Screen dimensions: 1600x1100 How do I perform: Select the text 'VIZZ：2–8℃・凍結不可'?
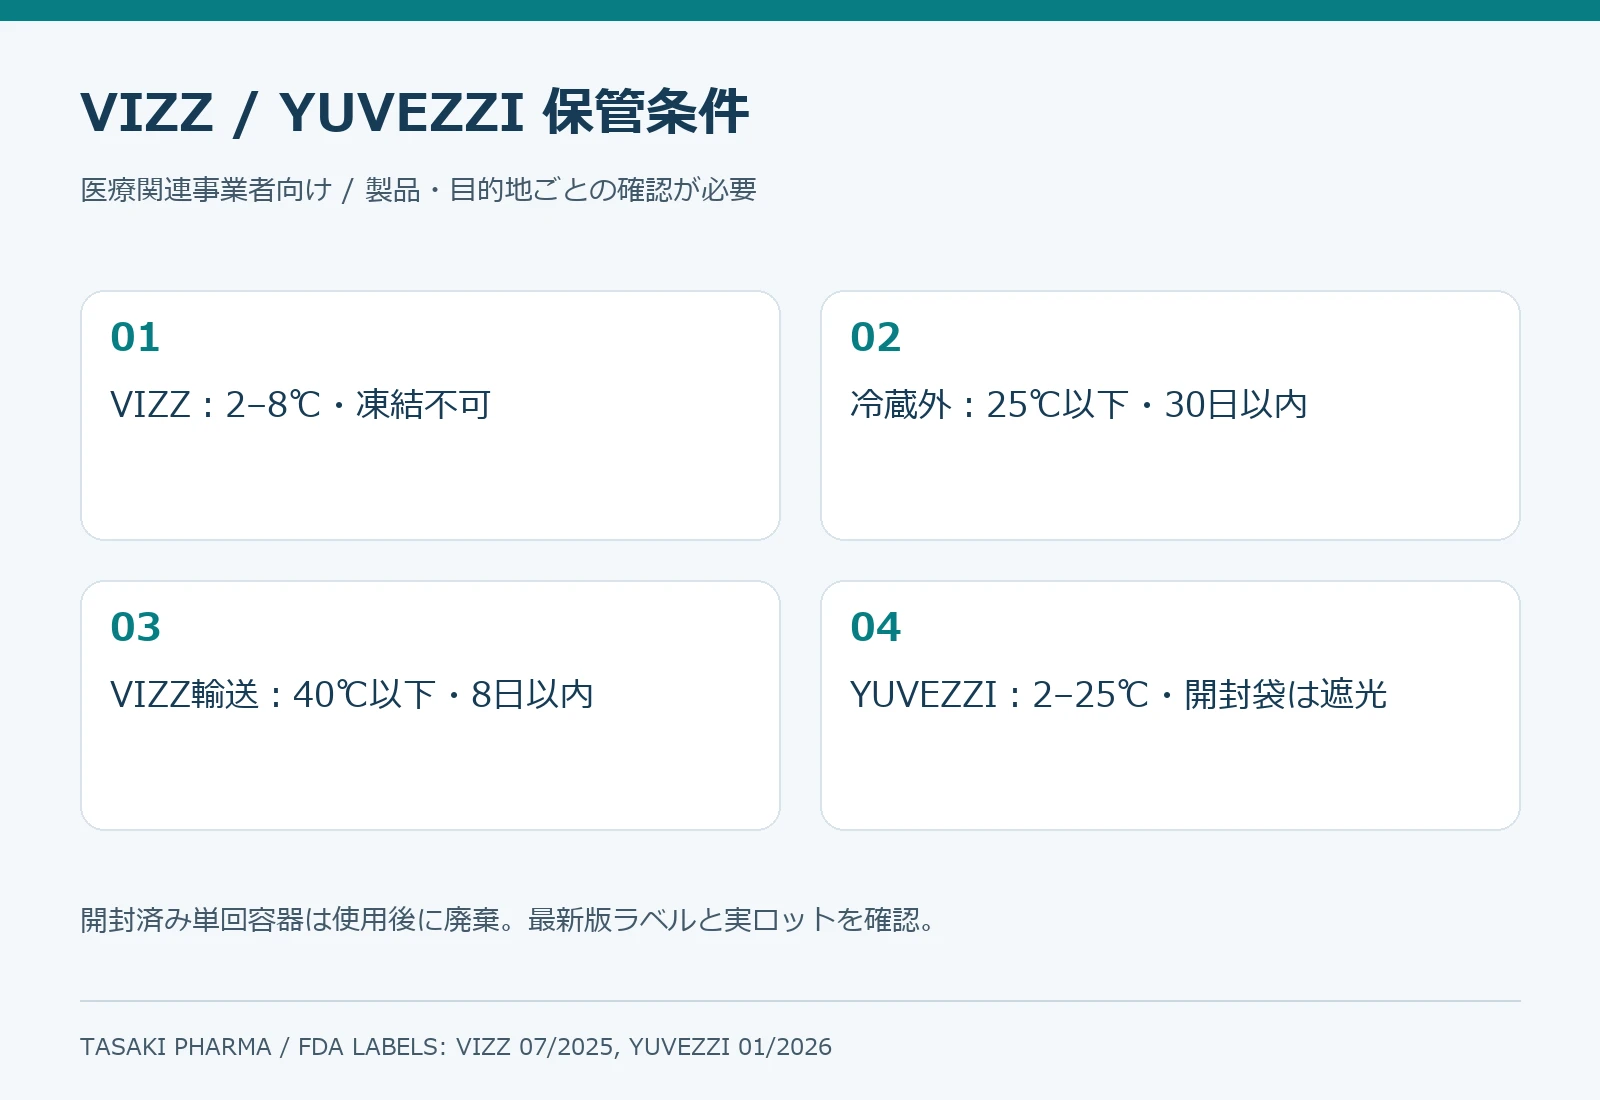point(301,405)
